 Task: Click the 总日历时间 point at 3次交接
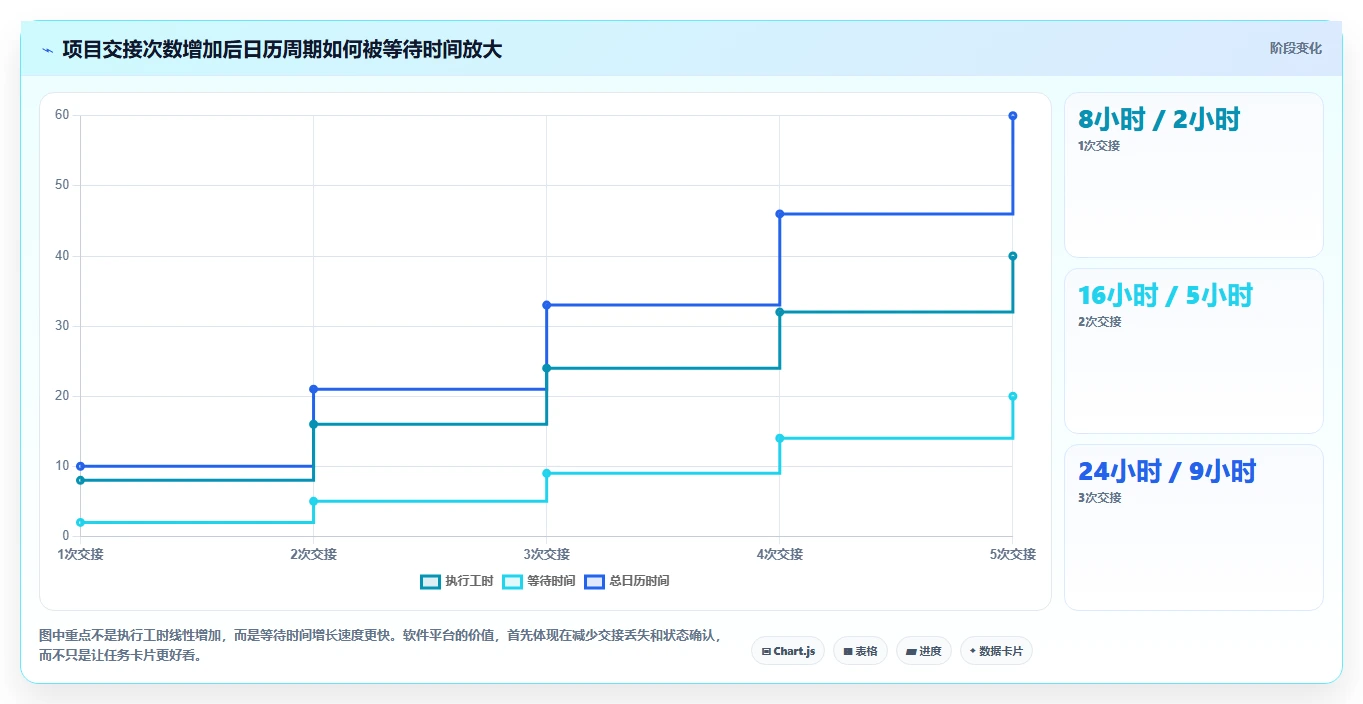click(547, 305)
